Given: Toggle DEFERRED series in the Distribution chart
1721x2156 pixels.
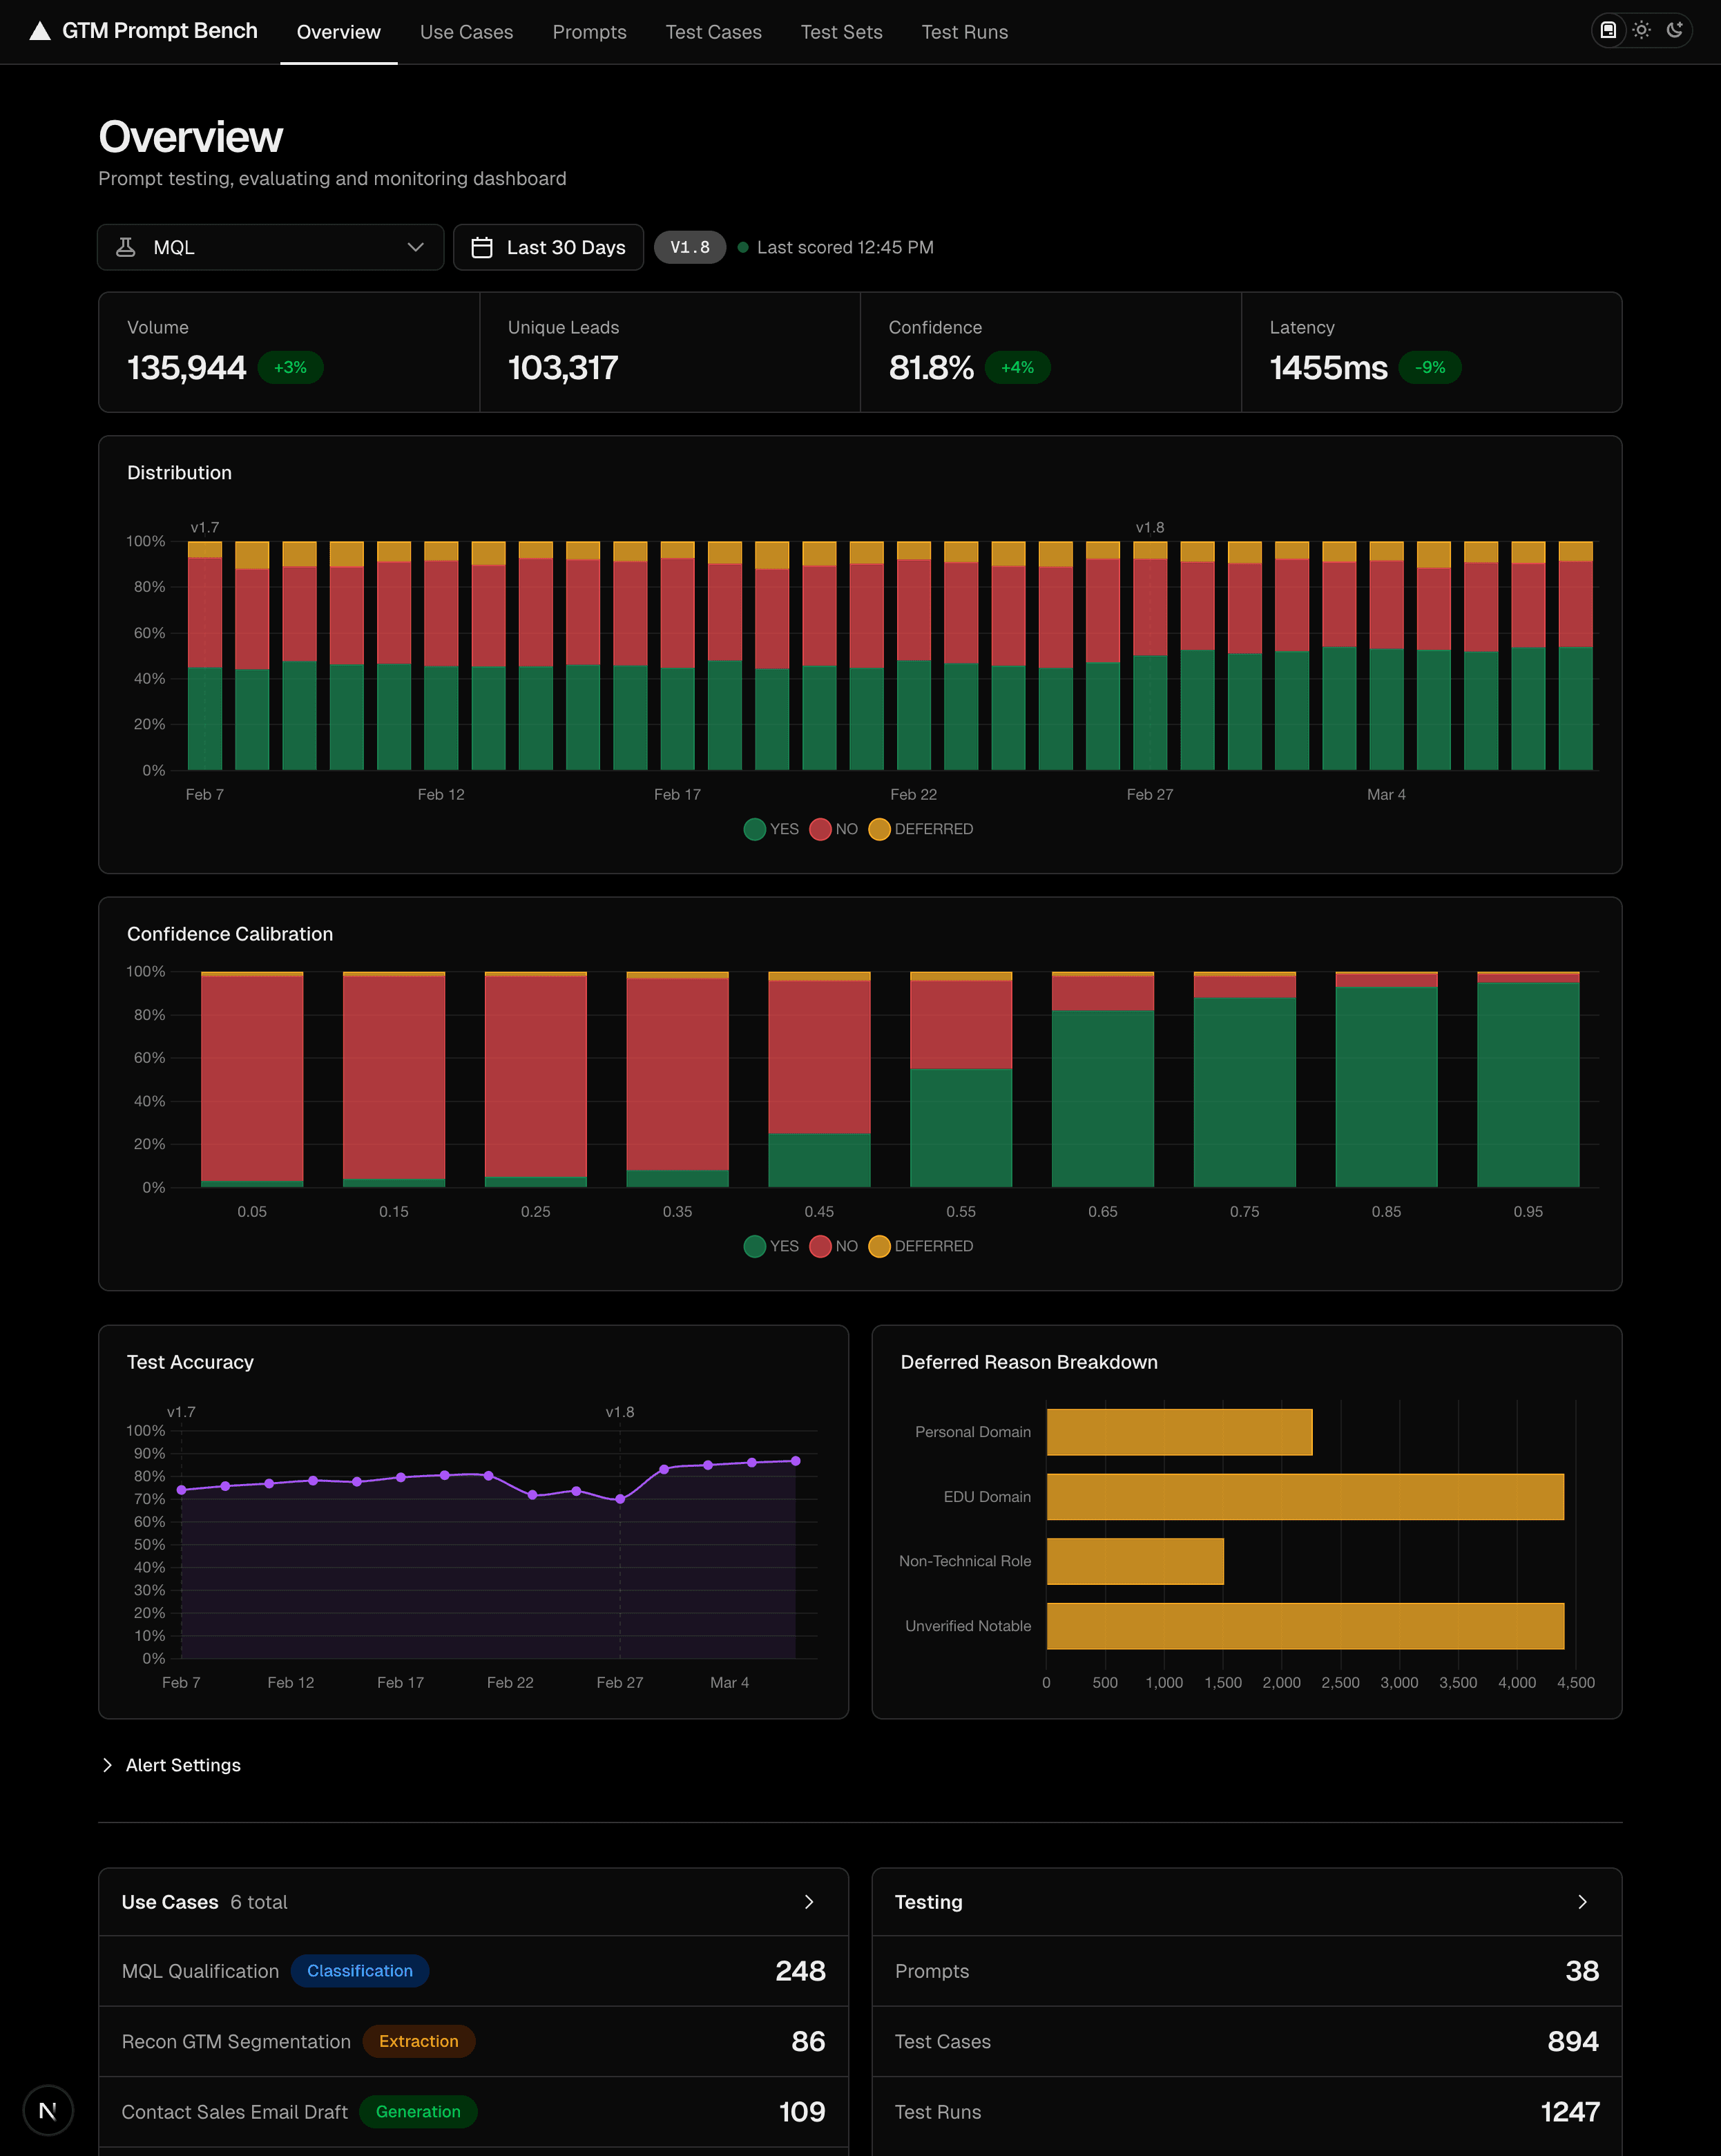Looking at the screenshot, I should [x=920, y=829].
